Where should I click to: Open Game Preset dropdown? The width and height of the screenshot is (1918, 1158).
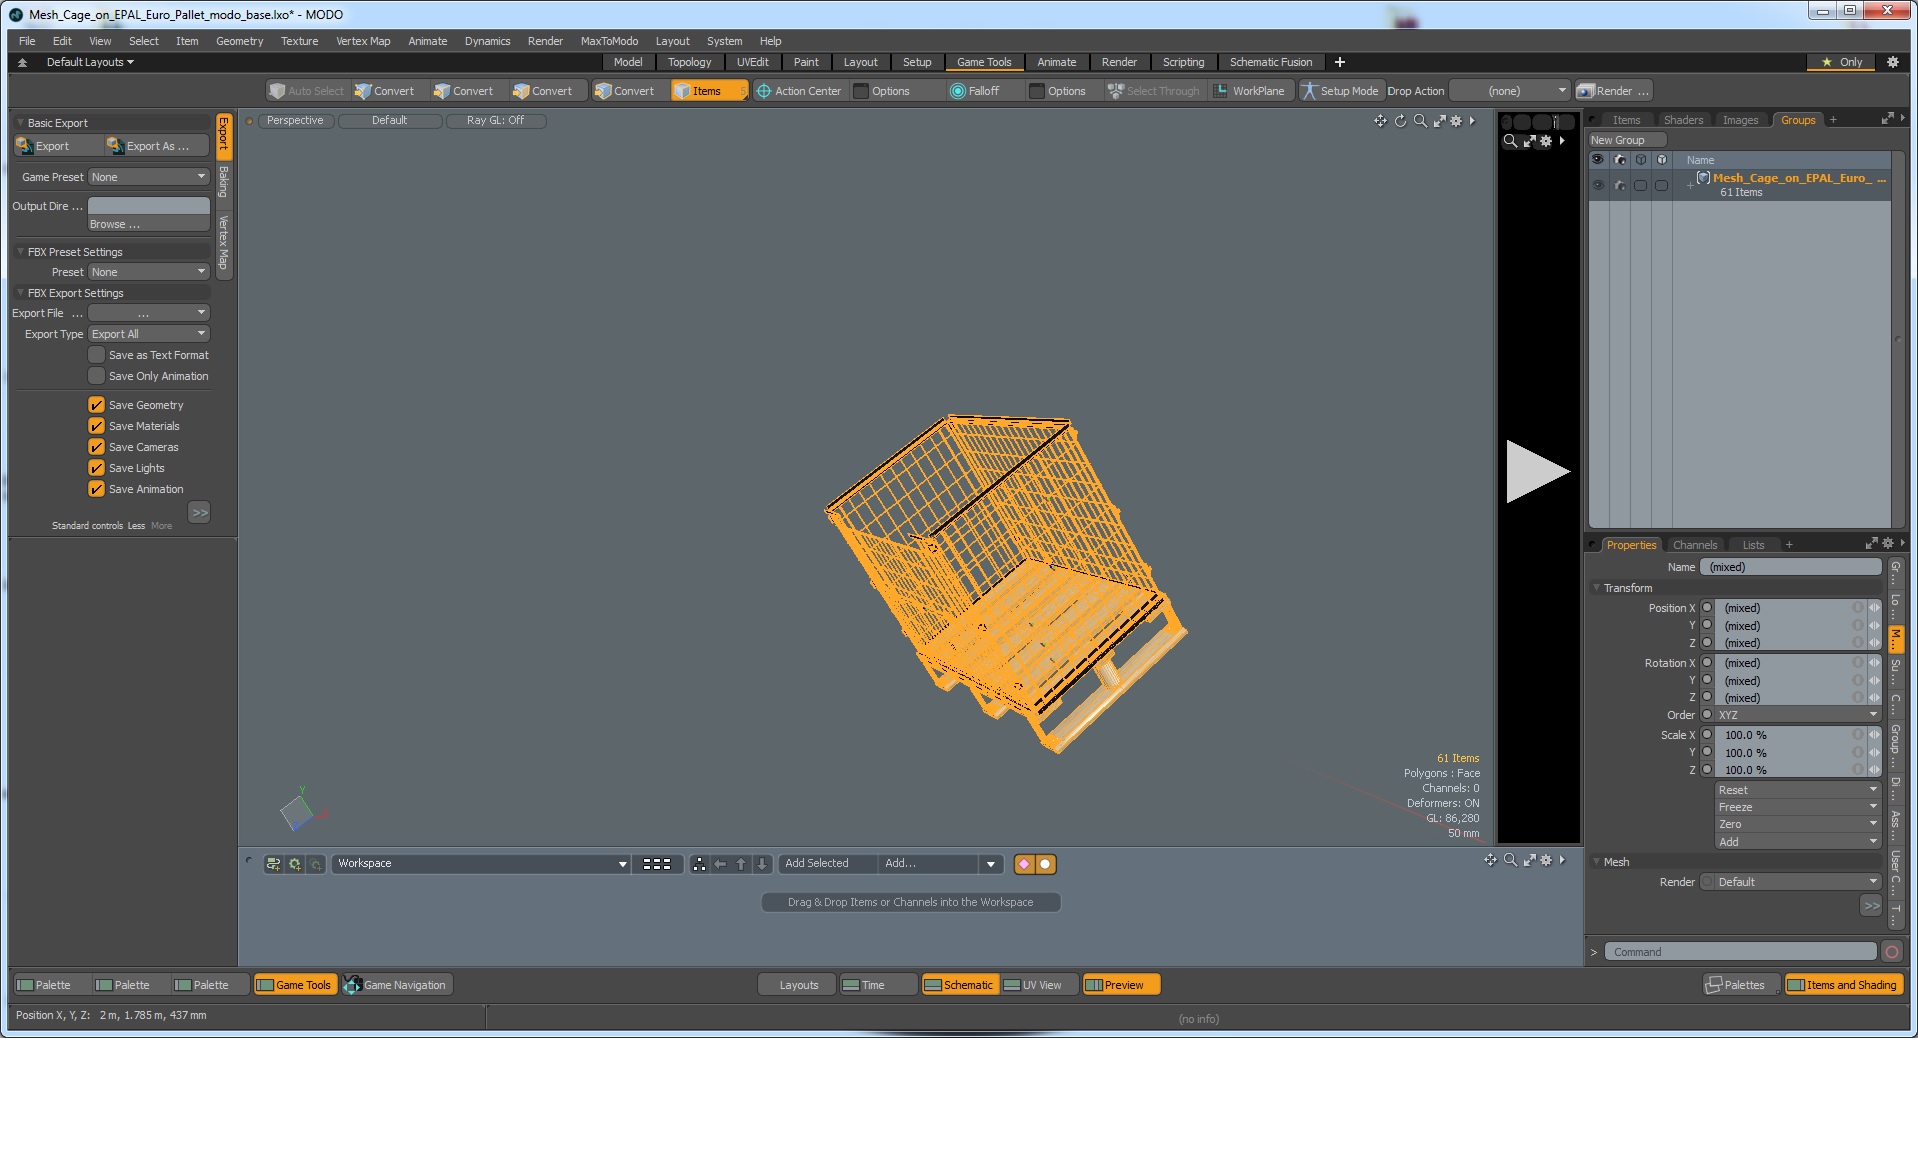coord(148,177)
